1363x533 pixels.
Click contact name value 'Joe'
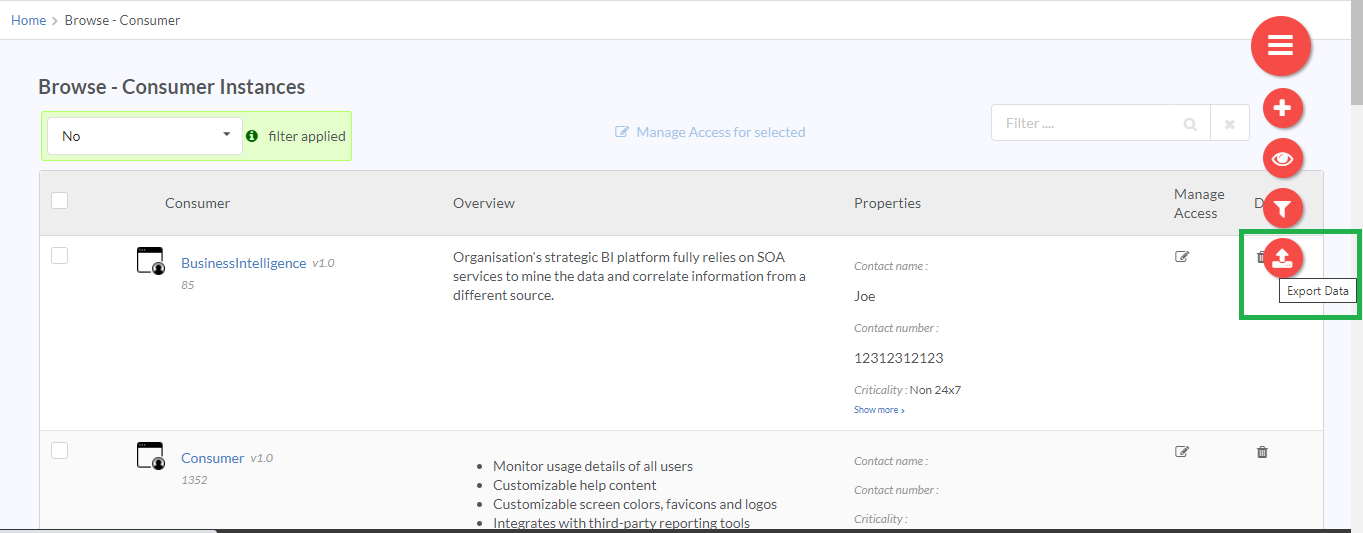[865, 296]
